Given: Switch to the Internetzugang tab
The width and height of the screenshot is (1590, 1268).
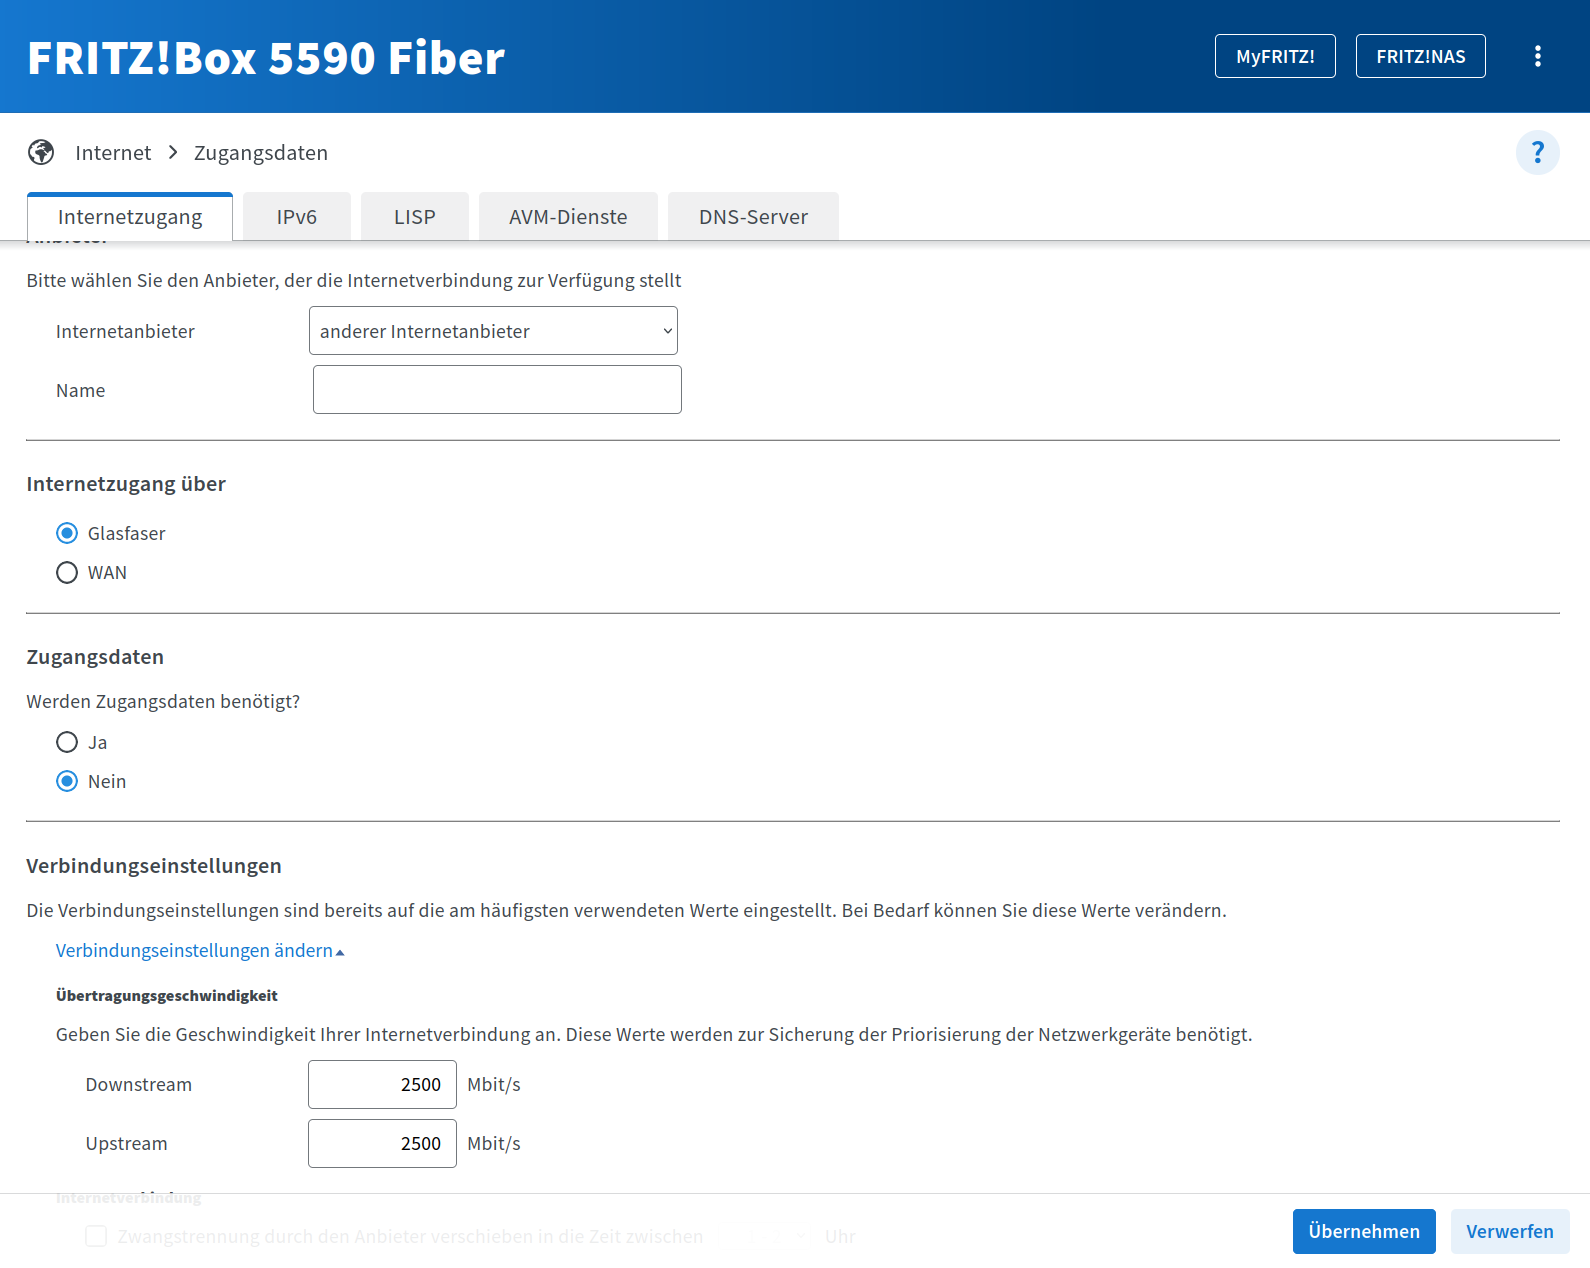Looking at the screenshot, I should coord(130,217).
